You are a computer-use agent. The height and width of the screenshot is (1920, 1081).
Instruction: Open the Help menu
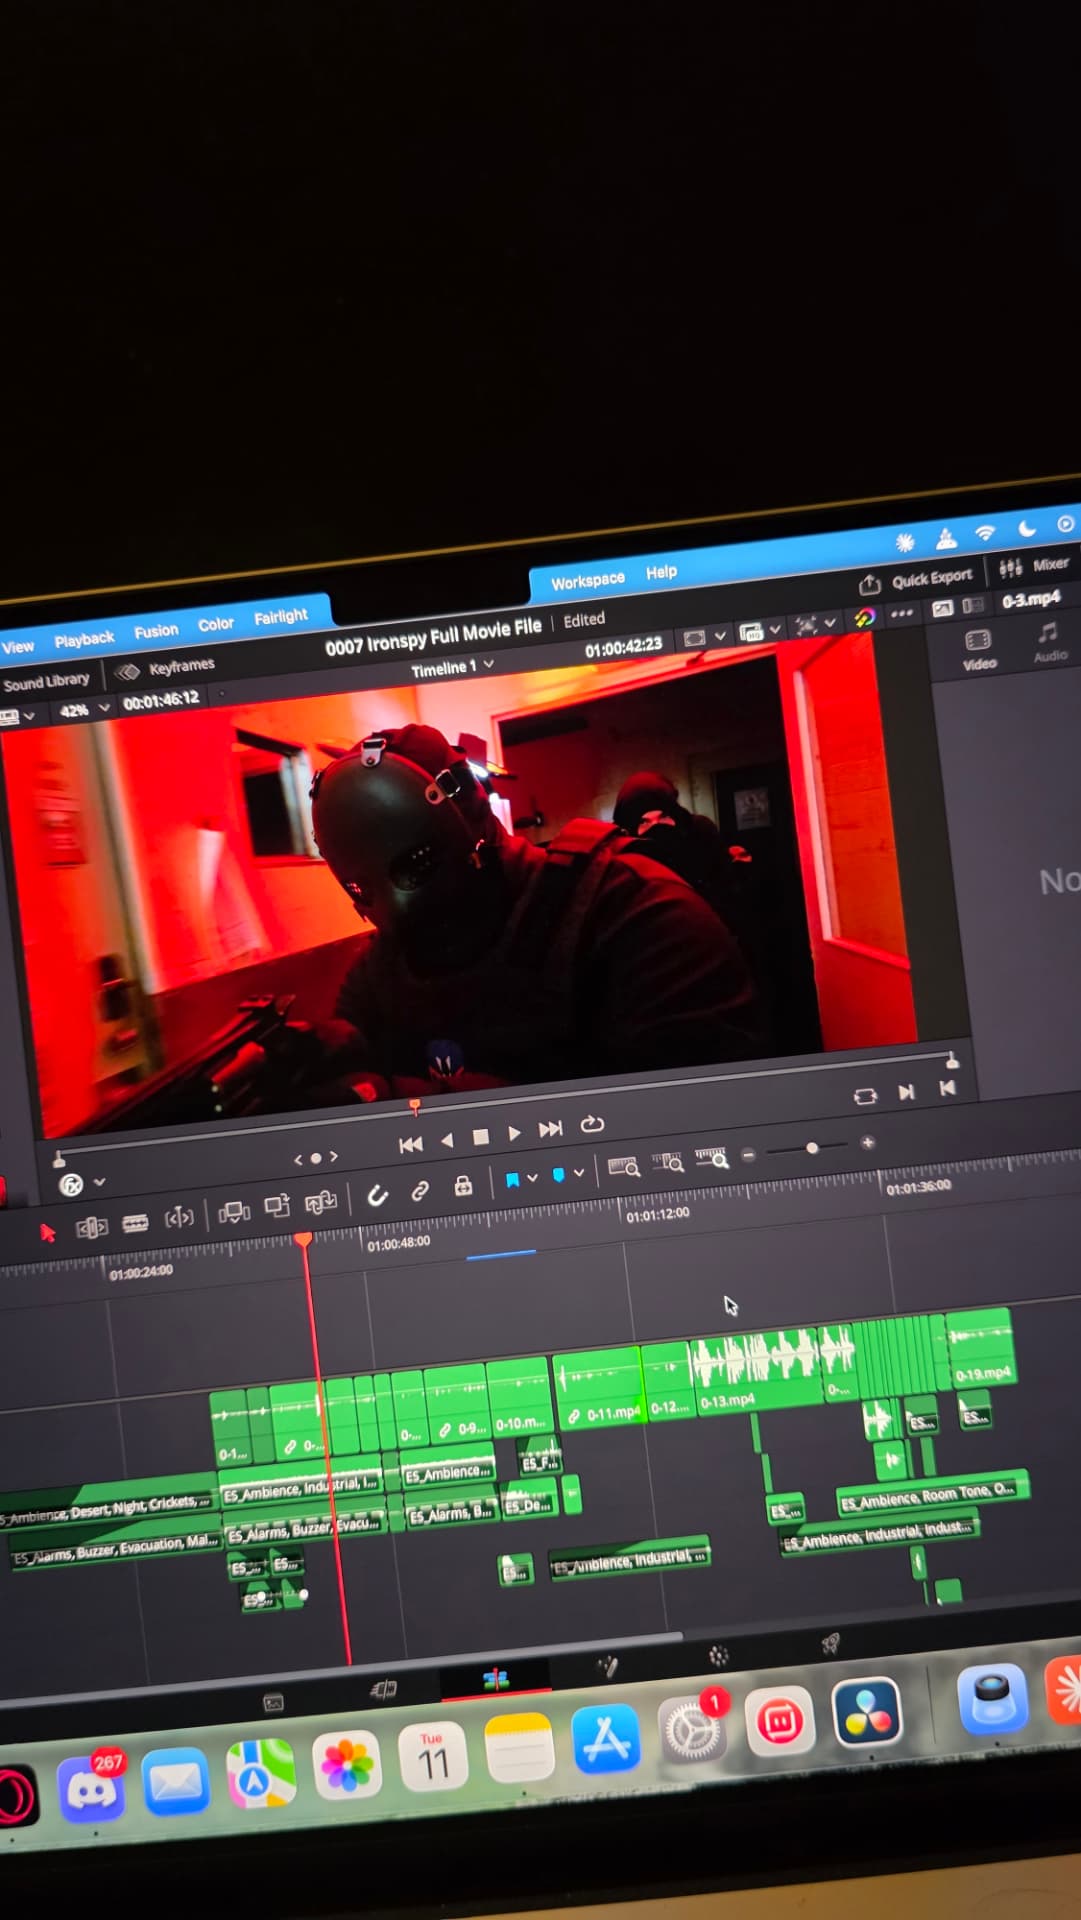(661, 572)
